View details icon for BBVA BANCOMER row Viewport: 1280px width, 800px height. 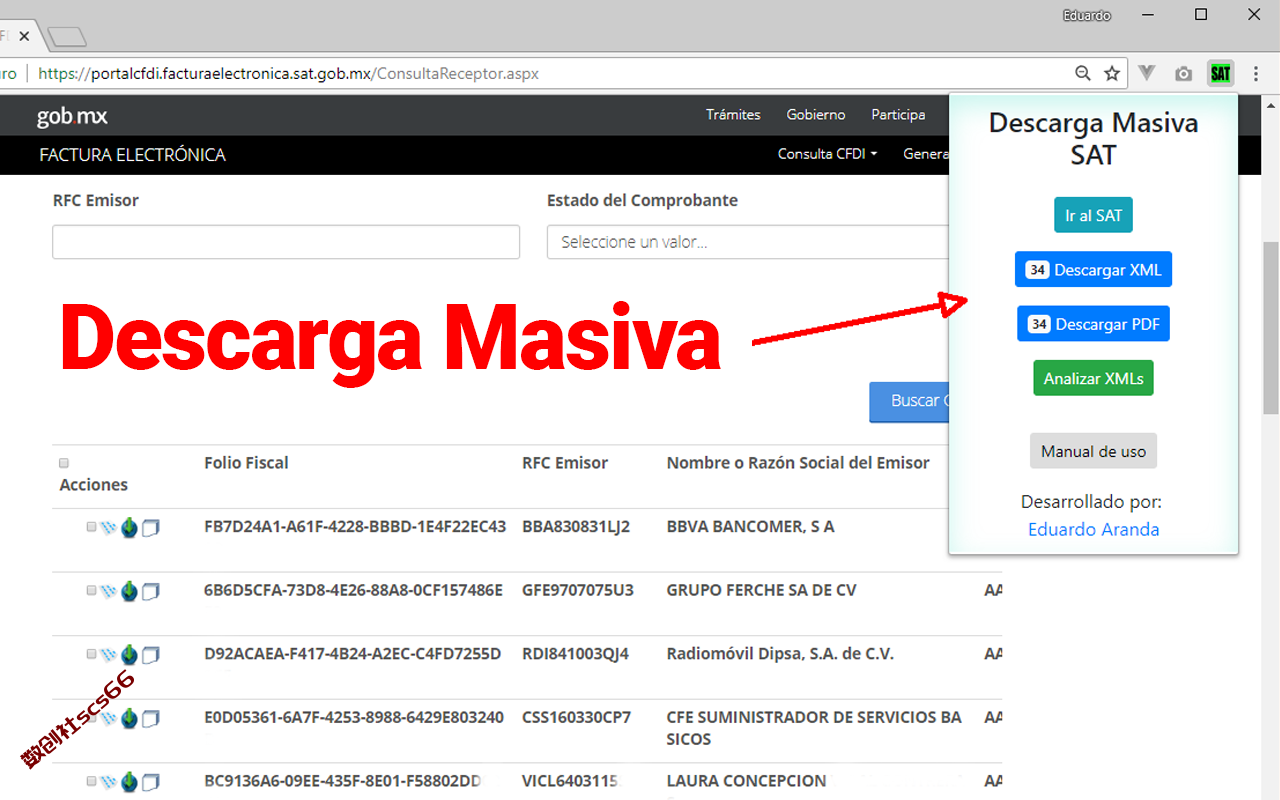[x=109, y=527]
